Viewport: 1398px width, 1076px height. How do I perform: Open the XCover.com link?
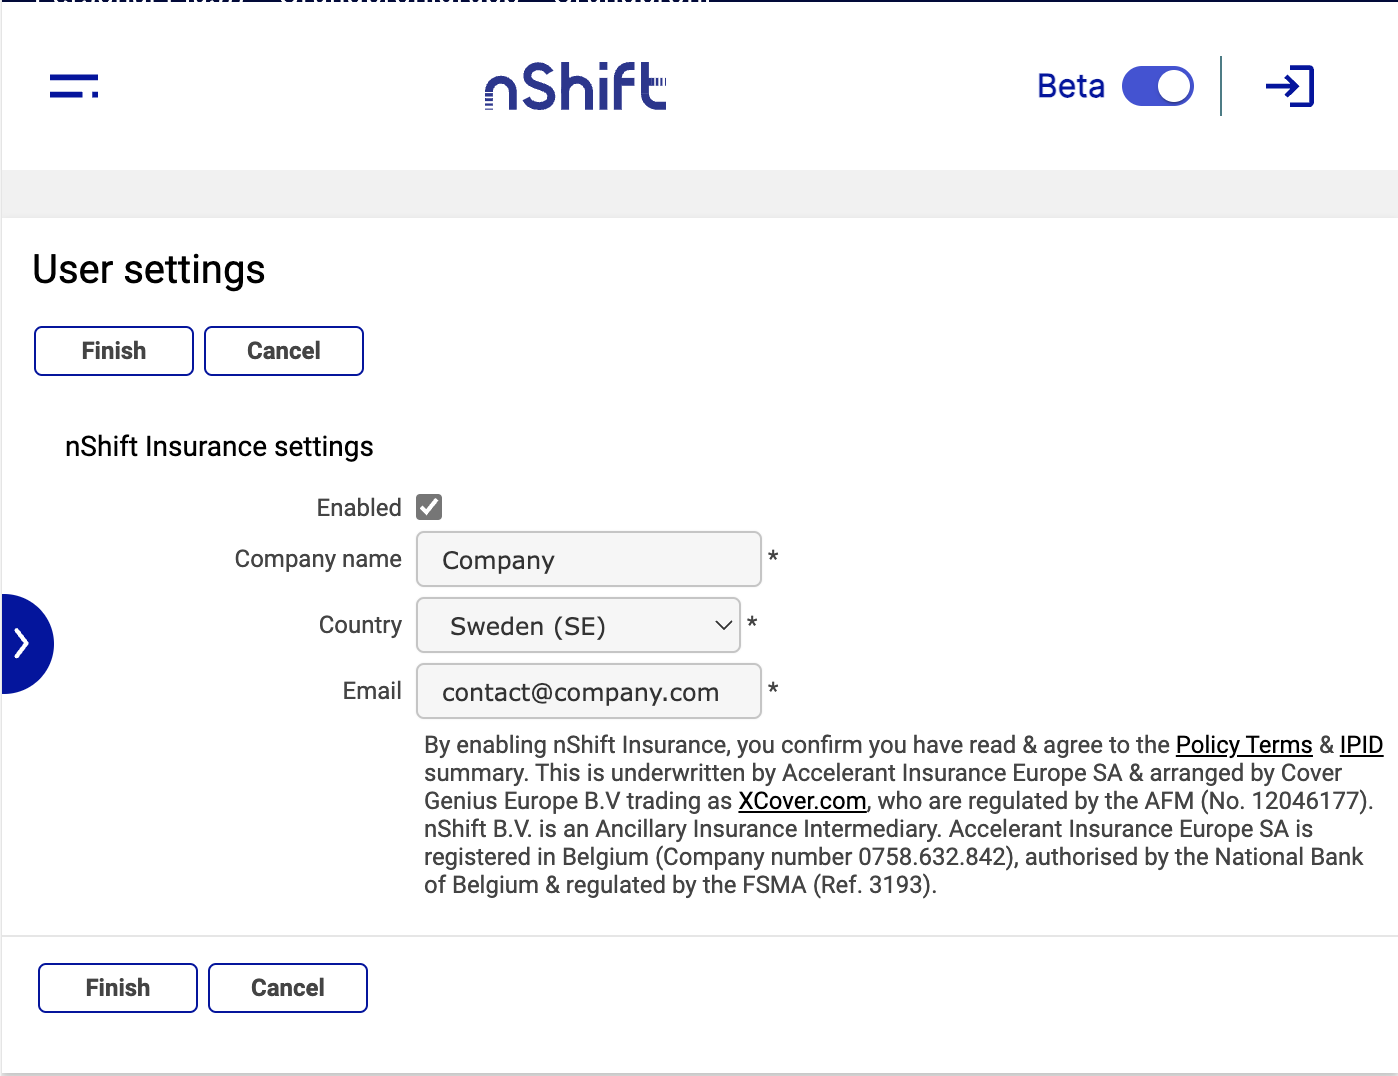coord(802,801)
